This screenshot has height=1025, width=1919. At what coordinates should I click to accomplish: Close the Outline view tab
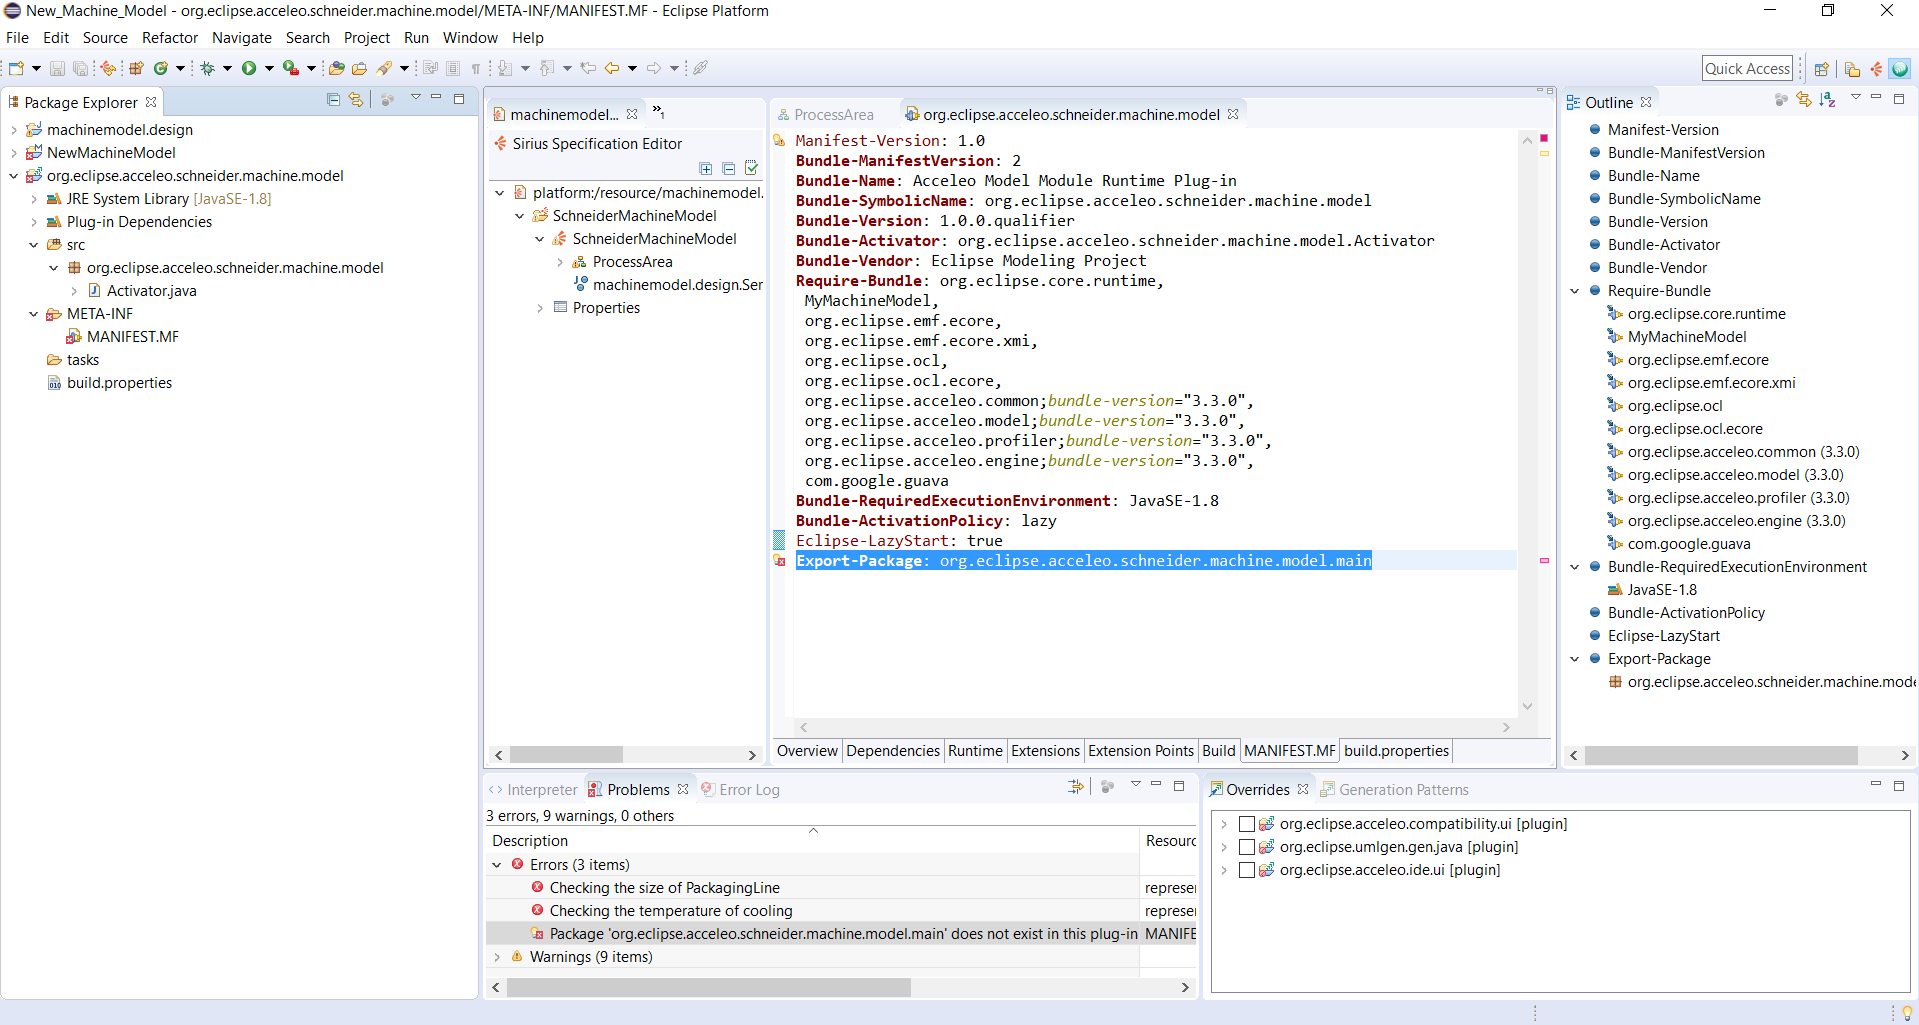pos(1646,102)
